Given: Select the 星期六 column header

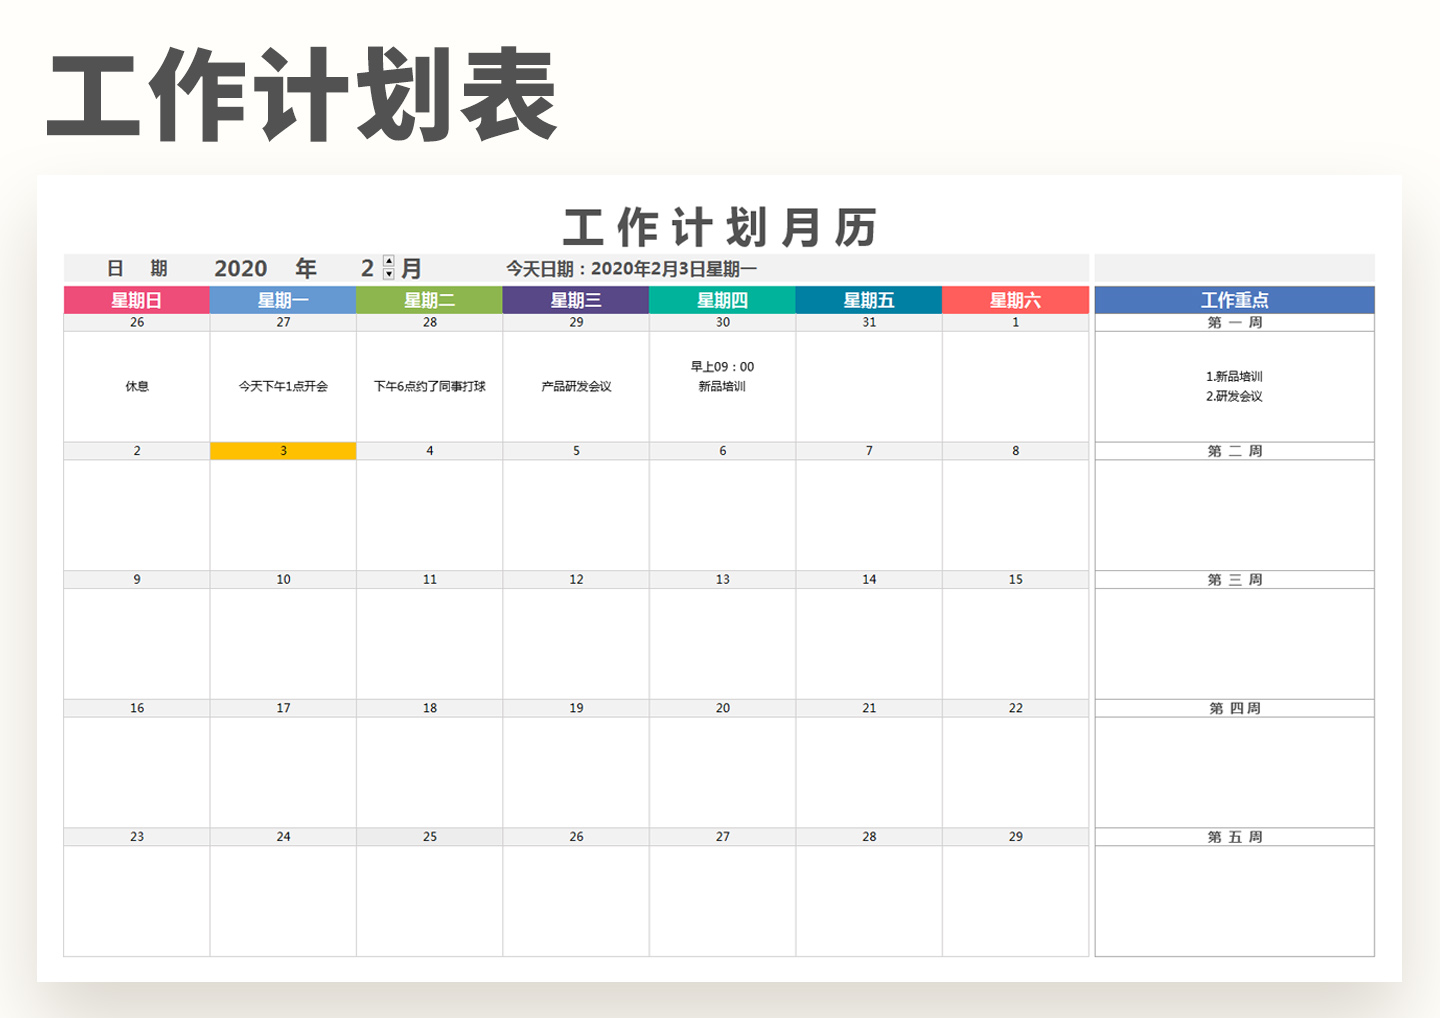Looking at the screenshot, I should click(1015, 299).
